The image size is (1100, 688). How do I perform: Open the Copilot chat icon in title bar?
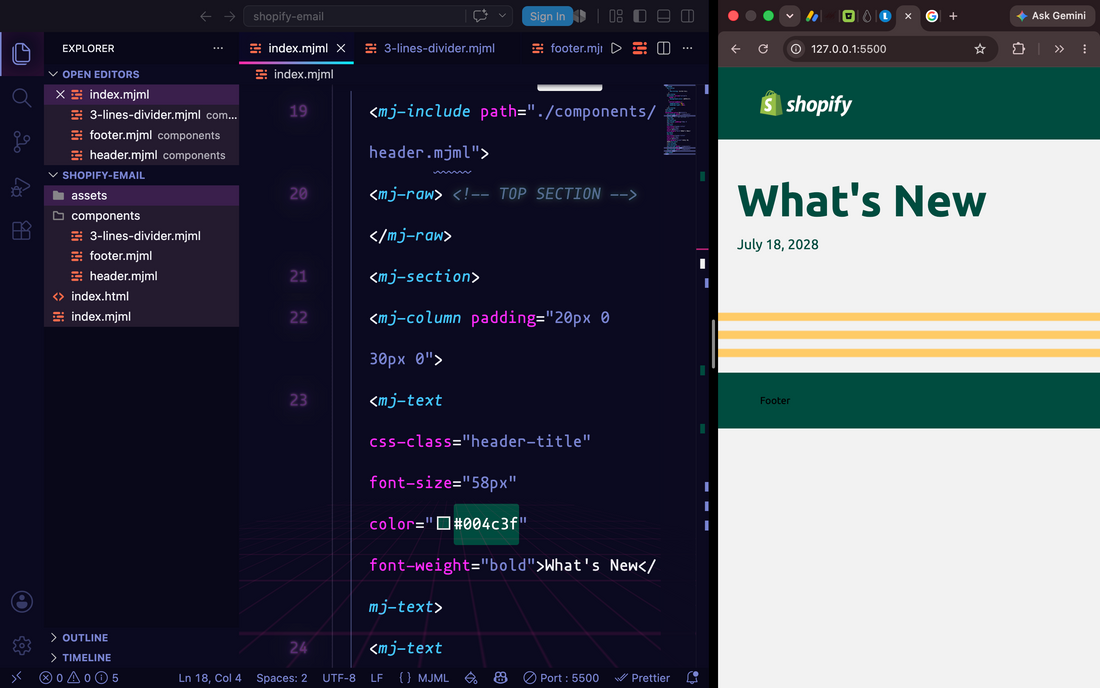tap(481, 15)
